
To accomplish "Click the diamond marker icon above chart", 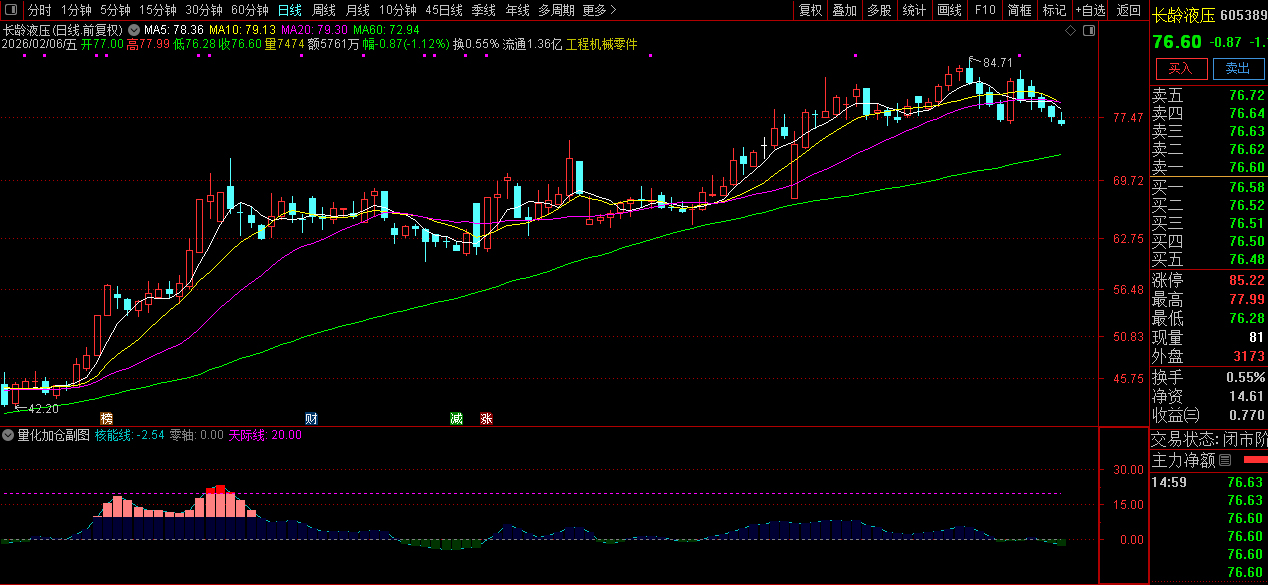I will click(x=1070, y=31).
